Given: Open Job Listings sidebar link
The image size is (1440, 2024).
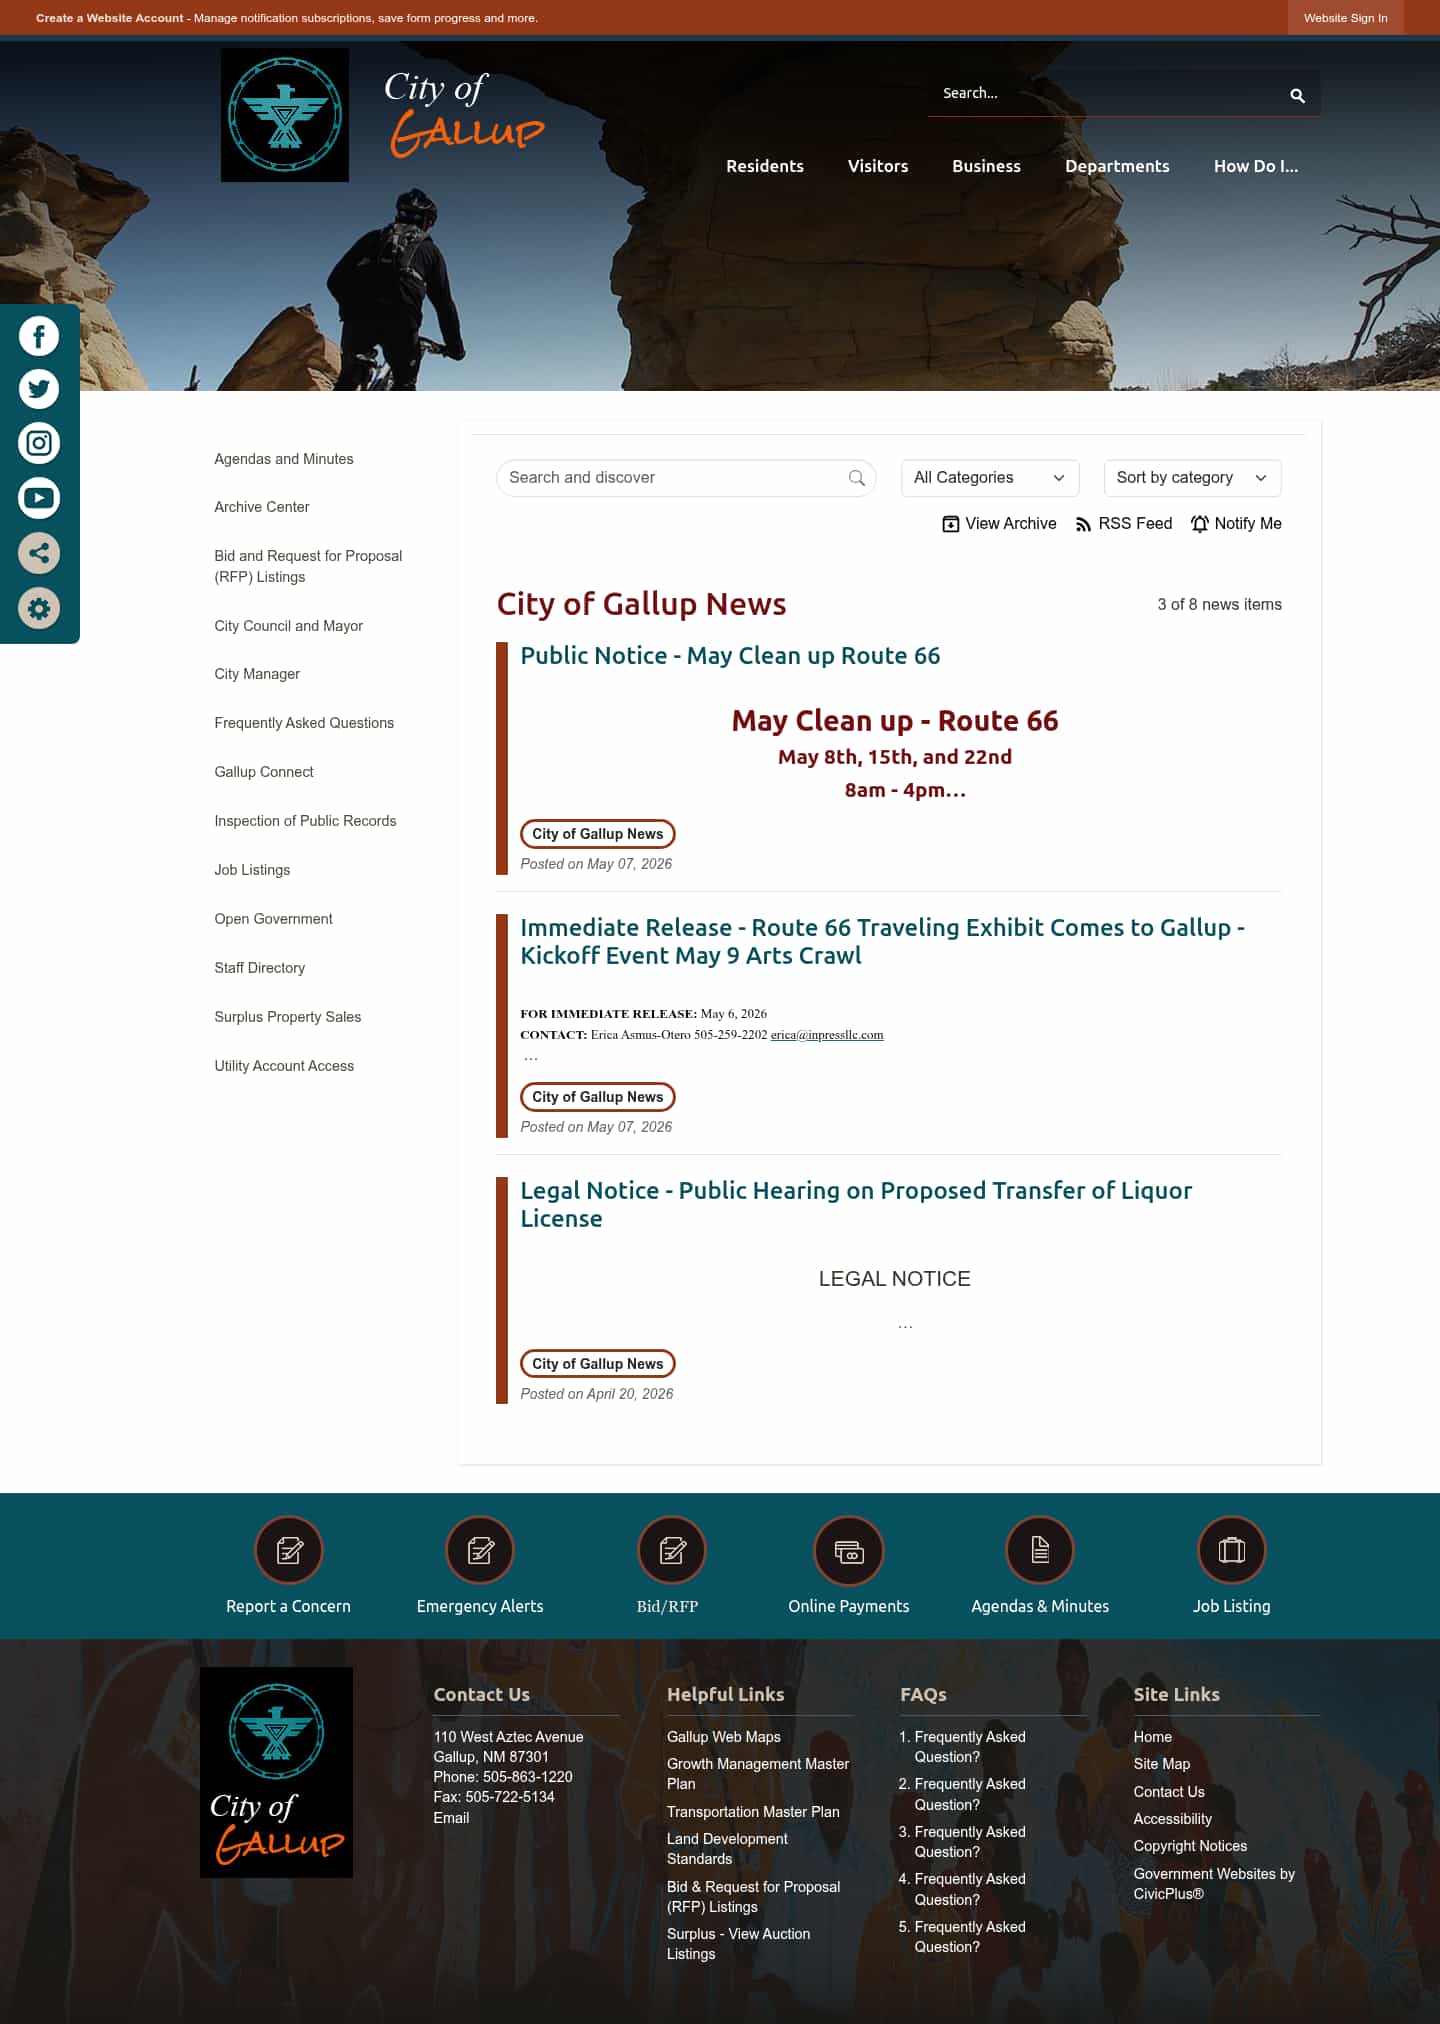Looking at the screenshot, I should pos(252,870).
